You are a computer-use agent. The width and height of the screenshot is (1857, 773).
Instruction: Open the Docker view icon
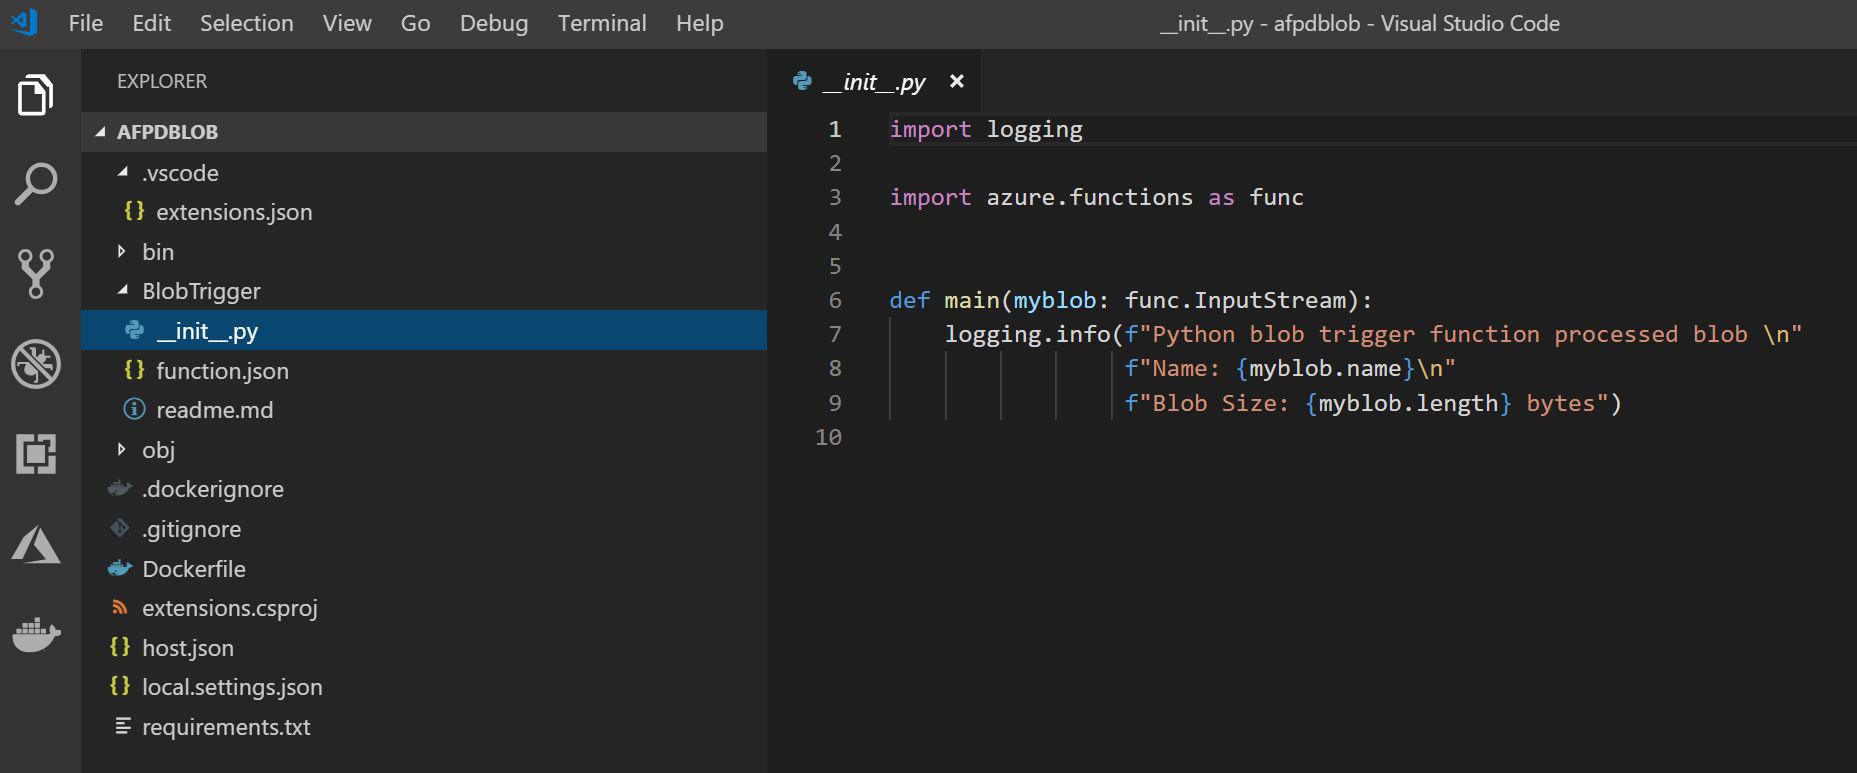coord(36,634)
